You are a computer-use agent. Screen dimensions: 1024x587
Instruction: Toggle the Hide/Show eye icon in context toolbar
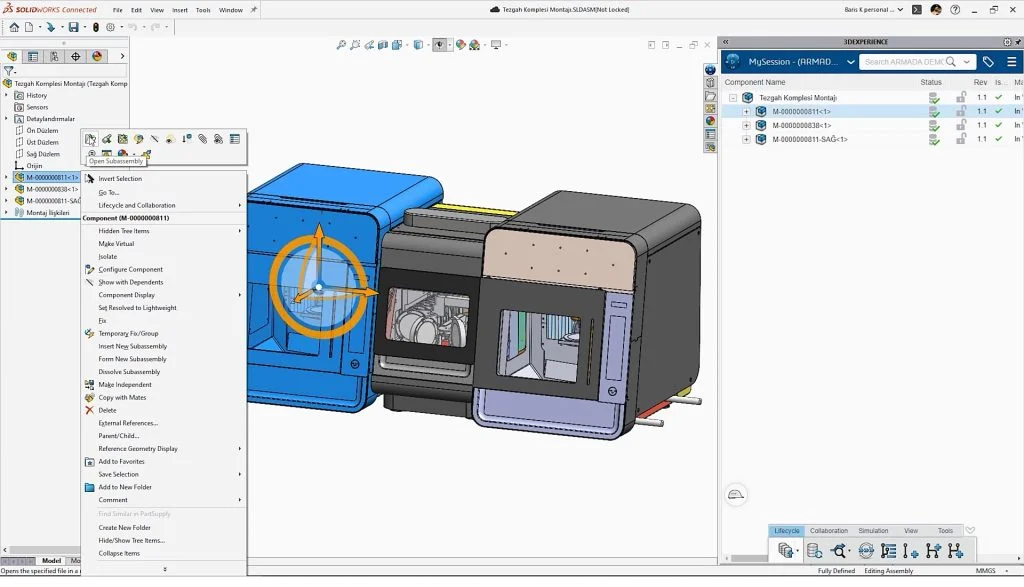click(x=170, y=139)
